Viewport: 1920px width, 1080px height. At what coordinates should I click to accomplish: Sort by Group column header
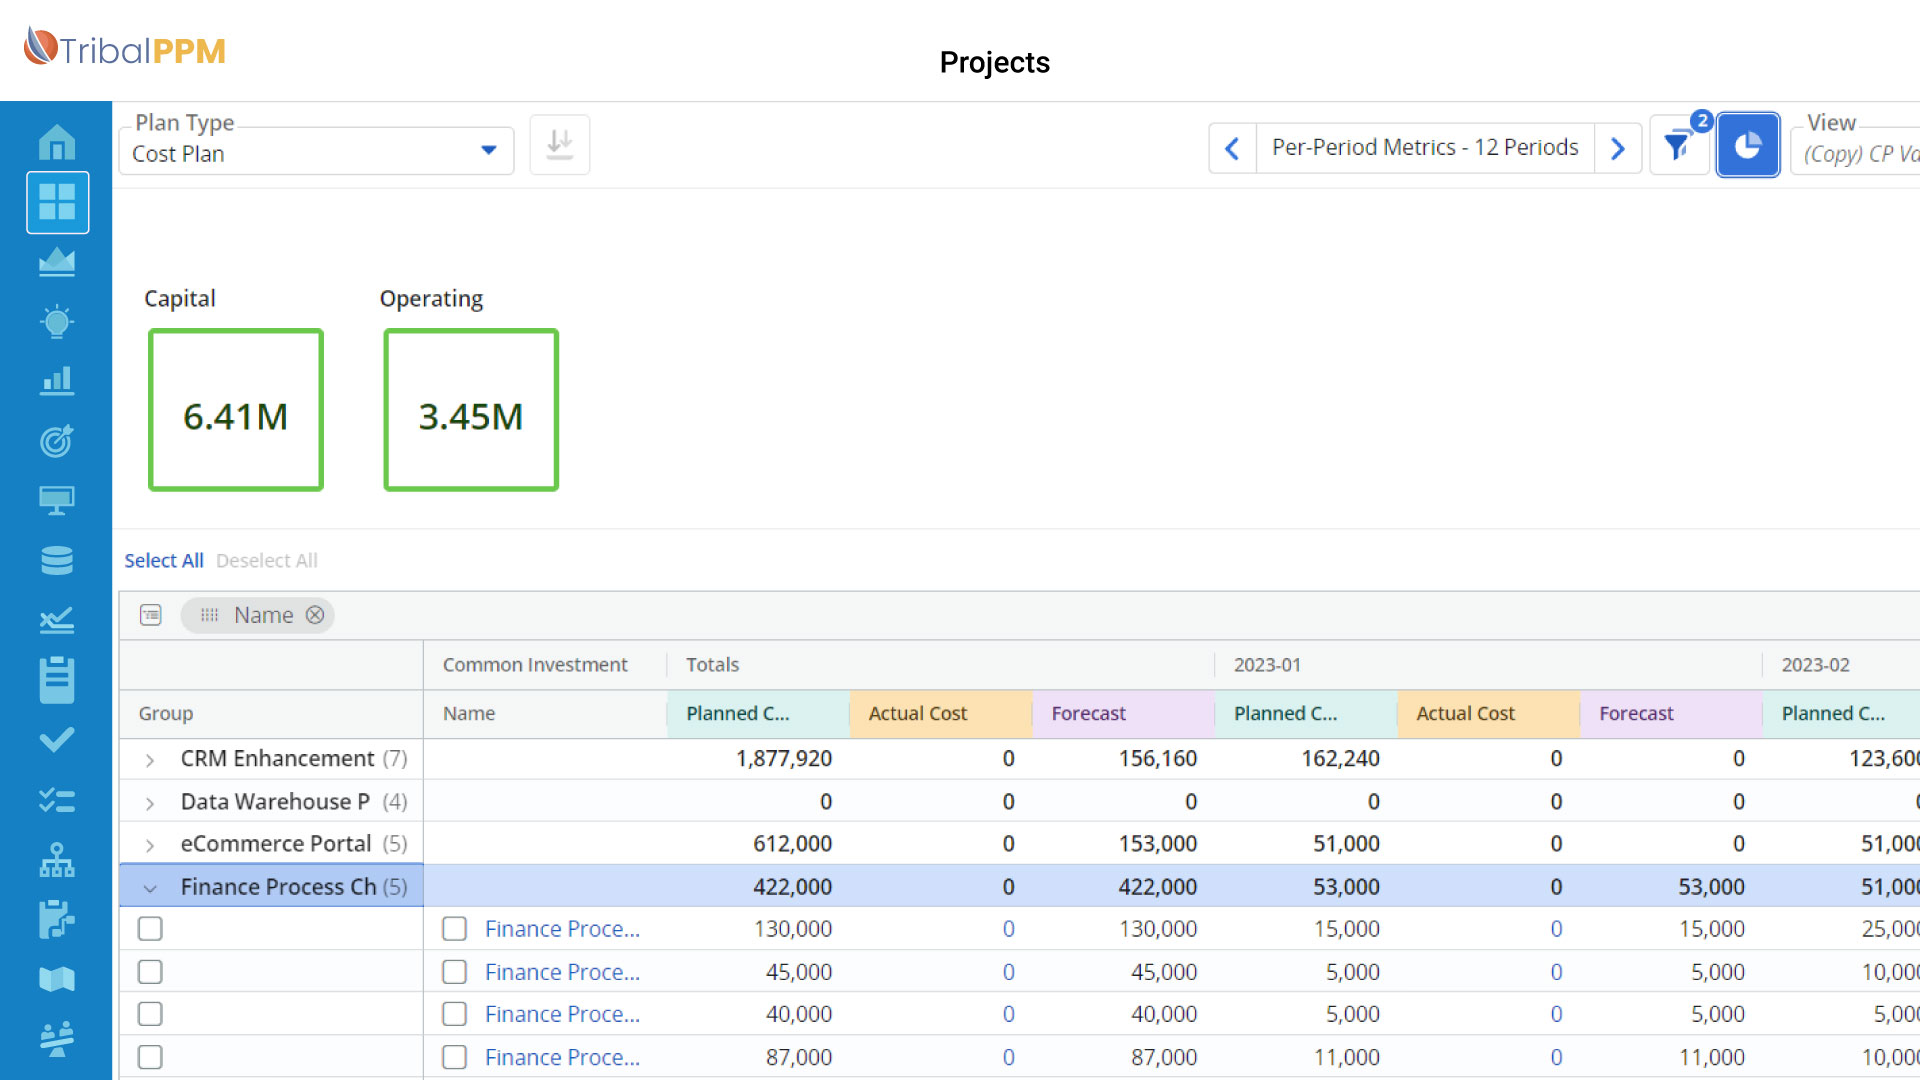tap(271, 714)
